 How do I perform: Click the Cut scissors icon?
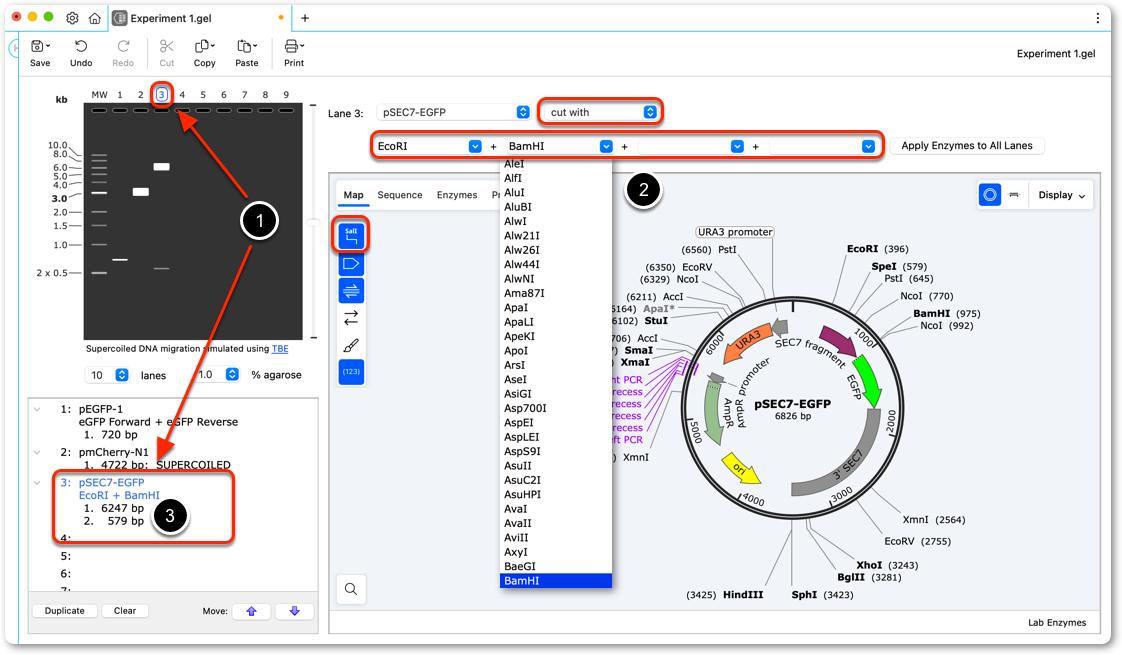pos(167,47)
